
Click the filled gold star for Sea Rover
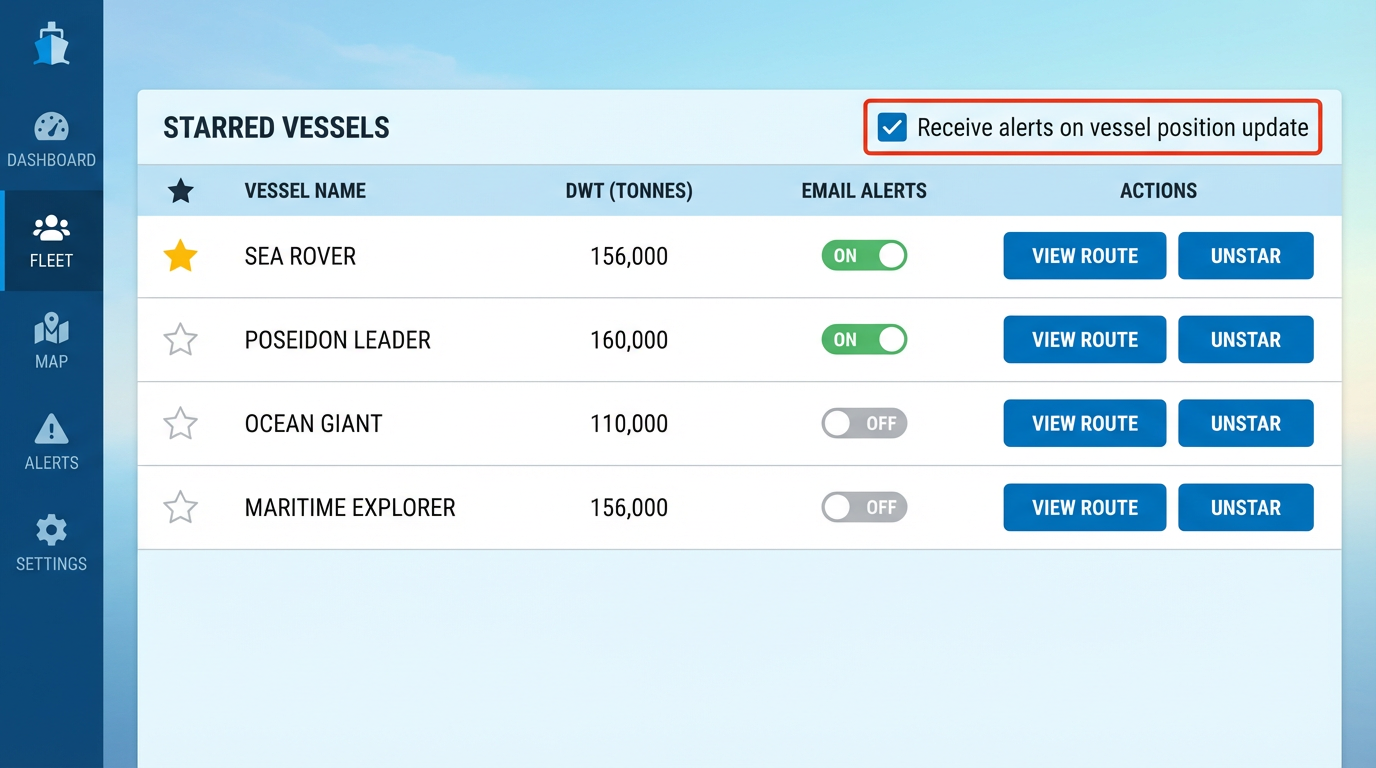point(180,257)
